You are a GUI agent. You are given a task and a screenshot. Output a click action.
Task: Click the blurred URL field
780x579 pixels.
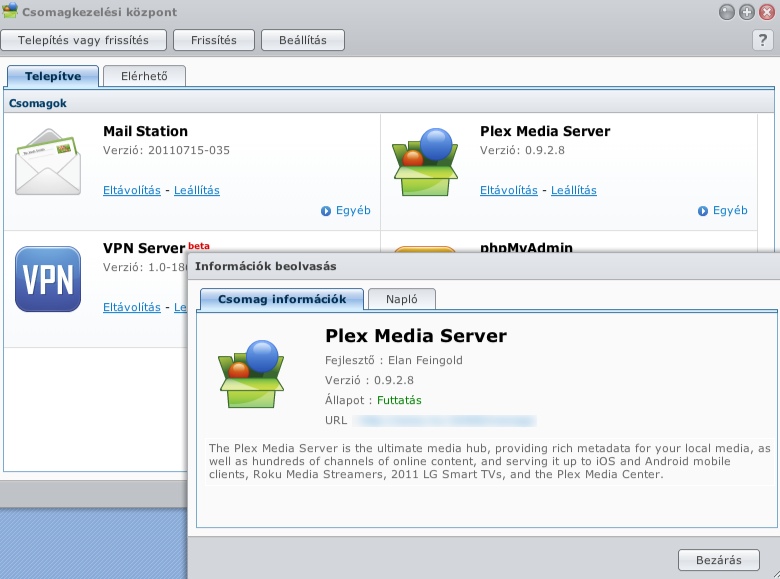444,421
